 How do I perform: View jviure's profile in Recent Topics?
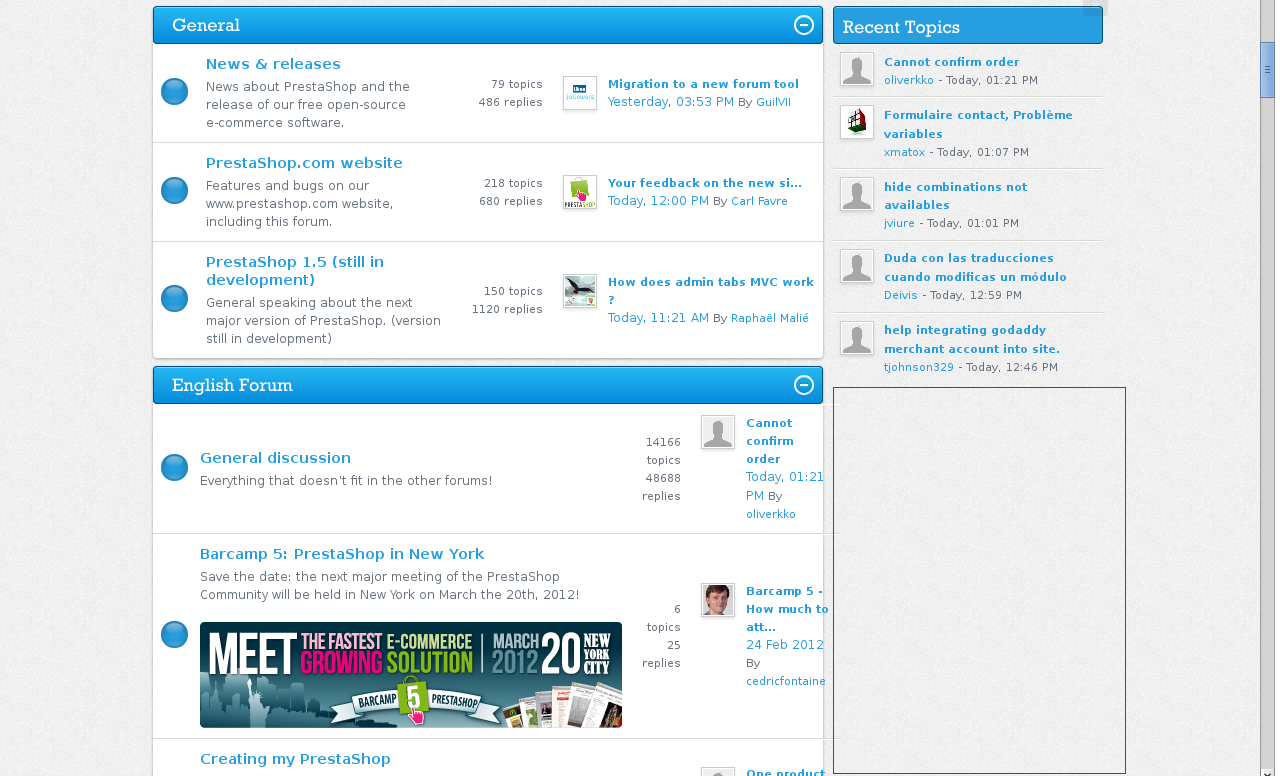coord(900,223)
